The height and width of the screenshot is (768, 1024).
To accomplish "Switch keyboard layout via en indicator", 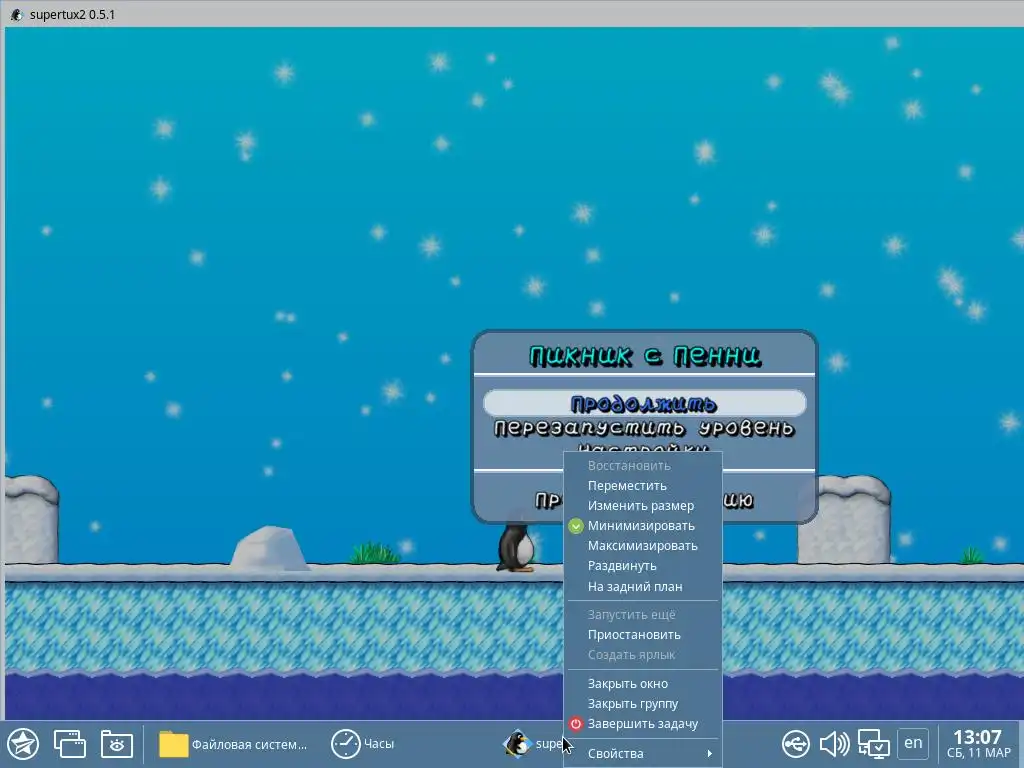I will tap(913, 743).
